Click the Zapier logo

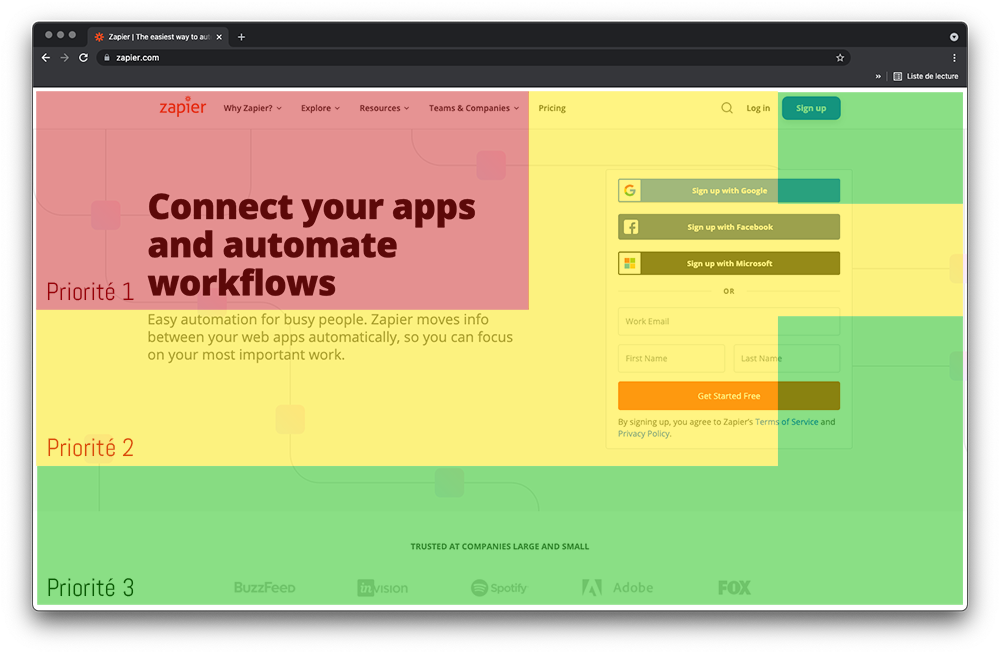click(182, 107)
